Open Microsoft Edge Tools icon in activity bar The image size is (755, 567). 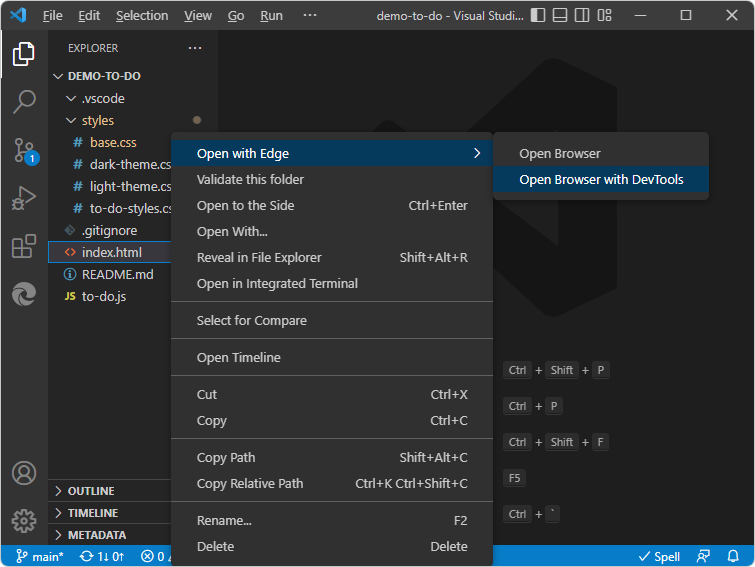click(24, 294)
